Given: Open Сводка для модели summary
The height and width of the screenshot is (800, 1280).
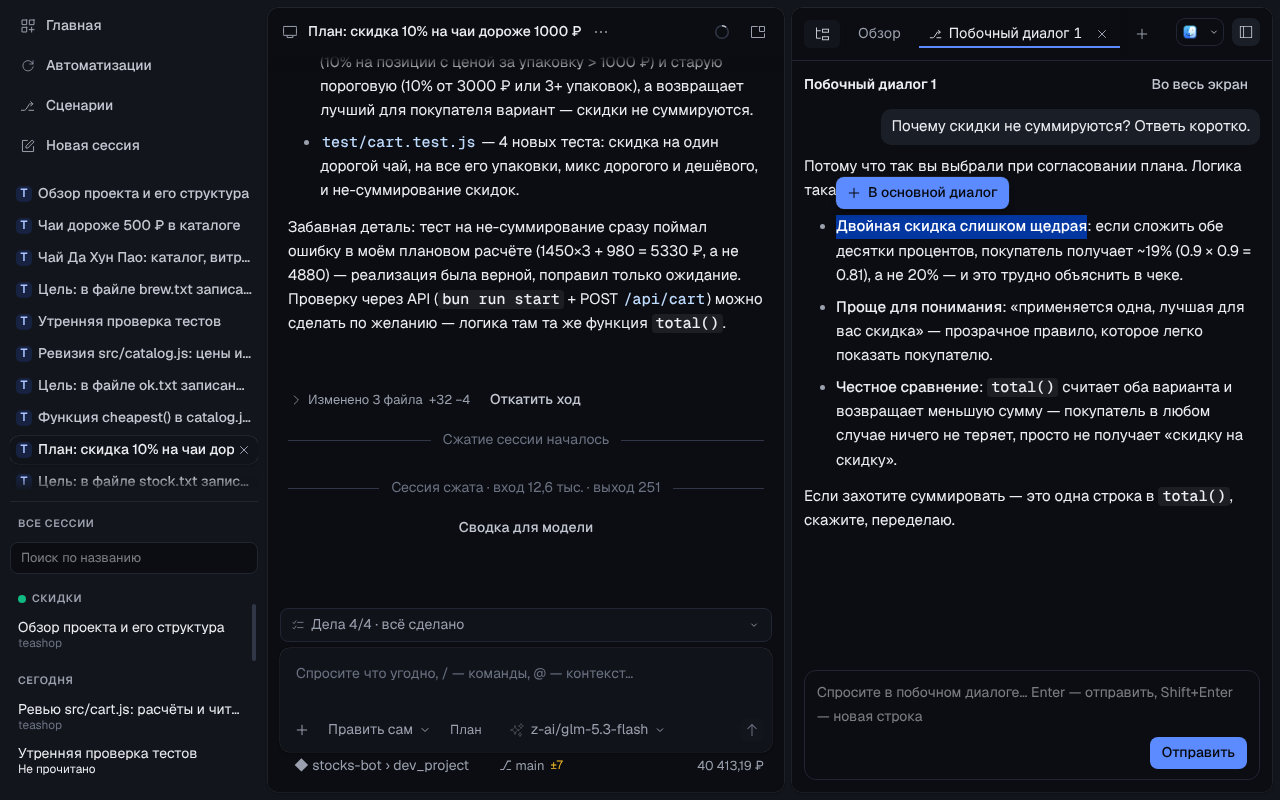Looking at the screenshot, I should pos(526,527).
